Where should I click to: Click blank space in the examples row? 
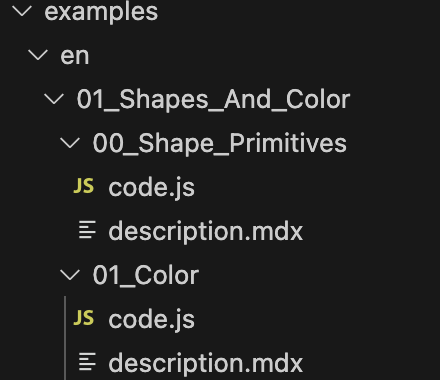pos(297,11)
